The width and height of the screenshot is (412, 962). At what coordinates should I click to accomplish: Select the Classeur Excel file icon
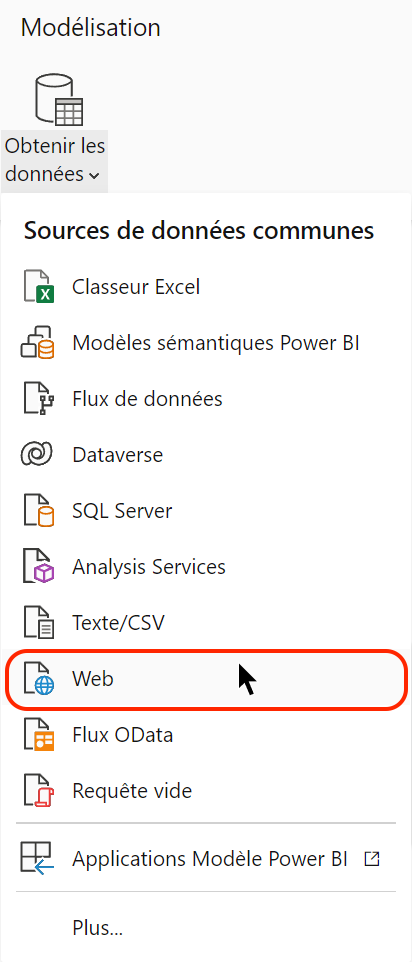(39, 287)
